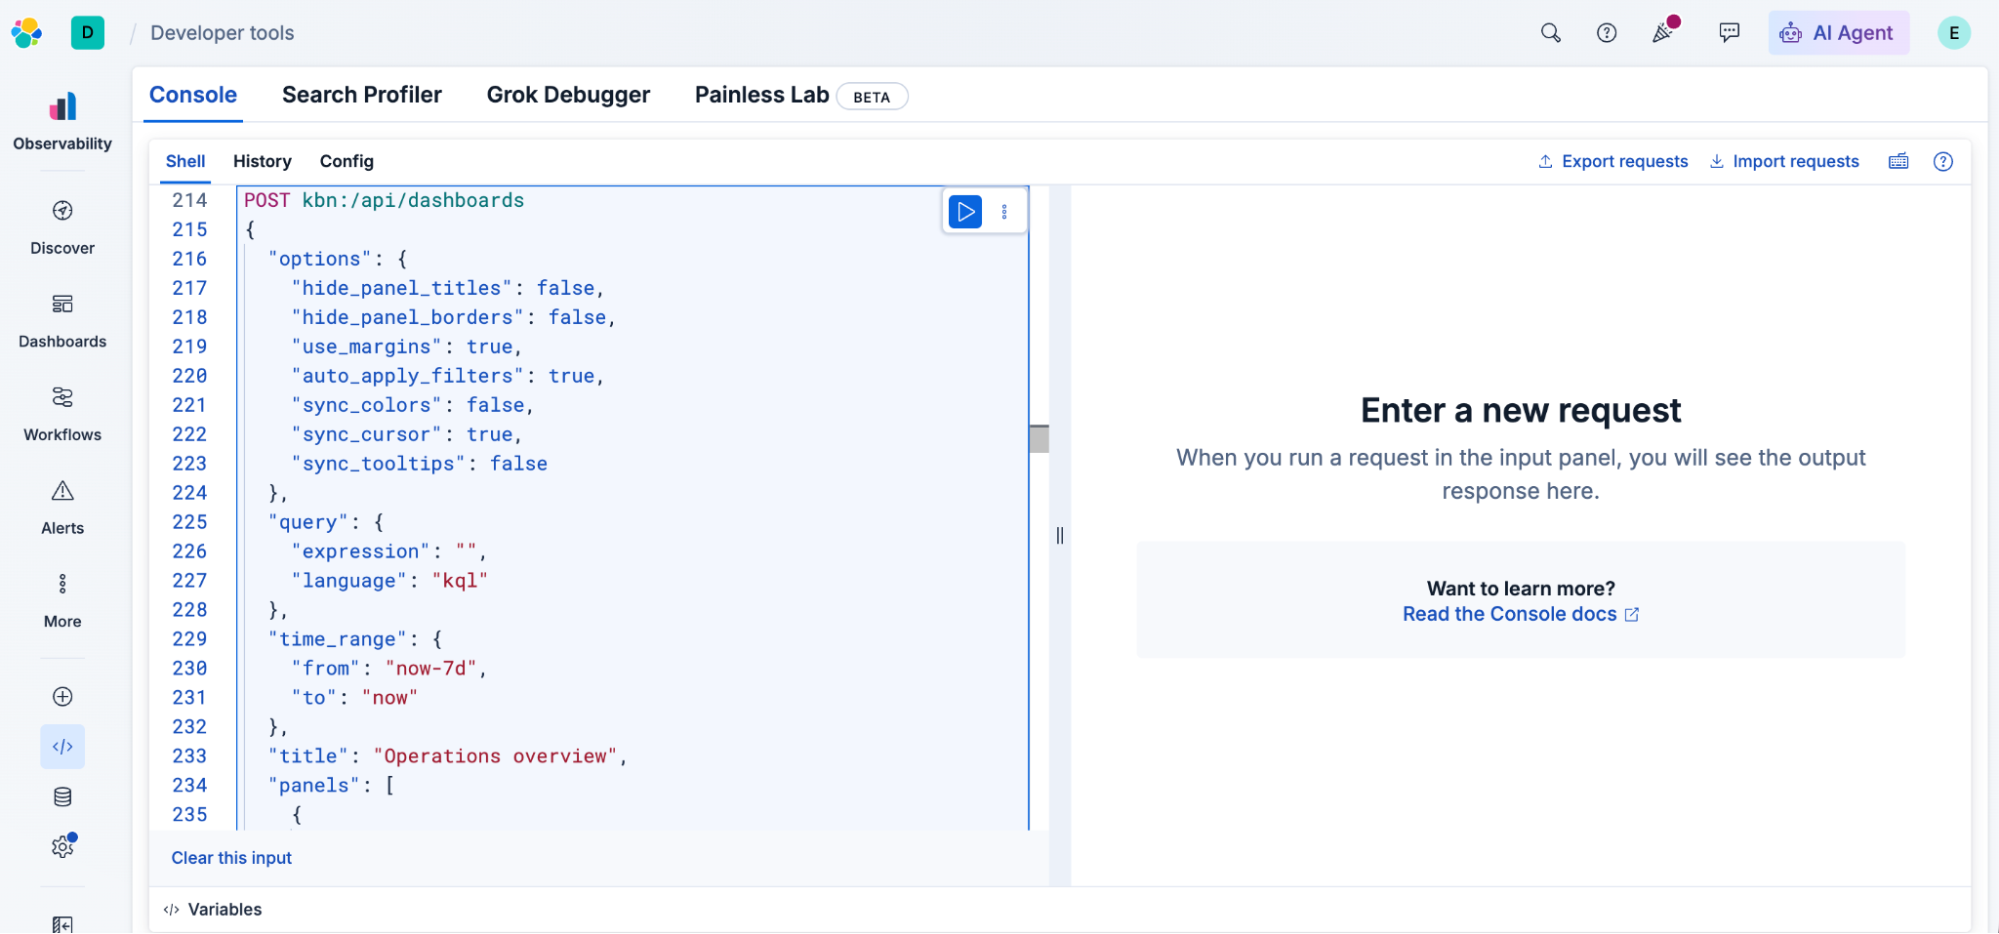
Task: Switch to the Console tab
Action: coord(193,95)
